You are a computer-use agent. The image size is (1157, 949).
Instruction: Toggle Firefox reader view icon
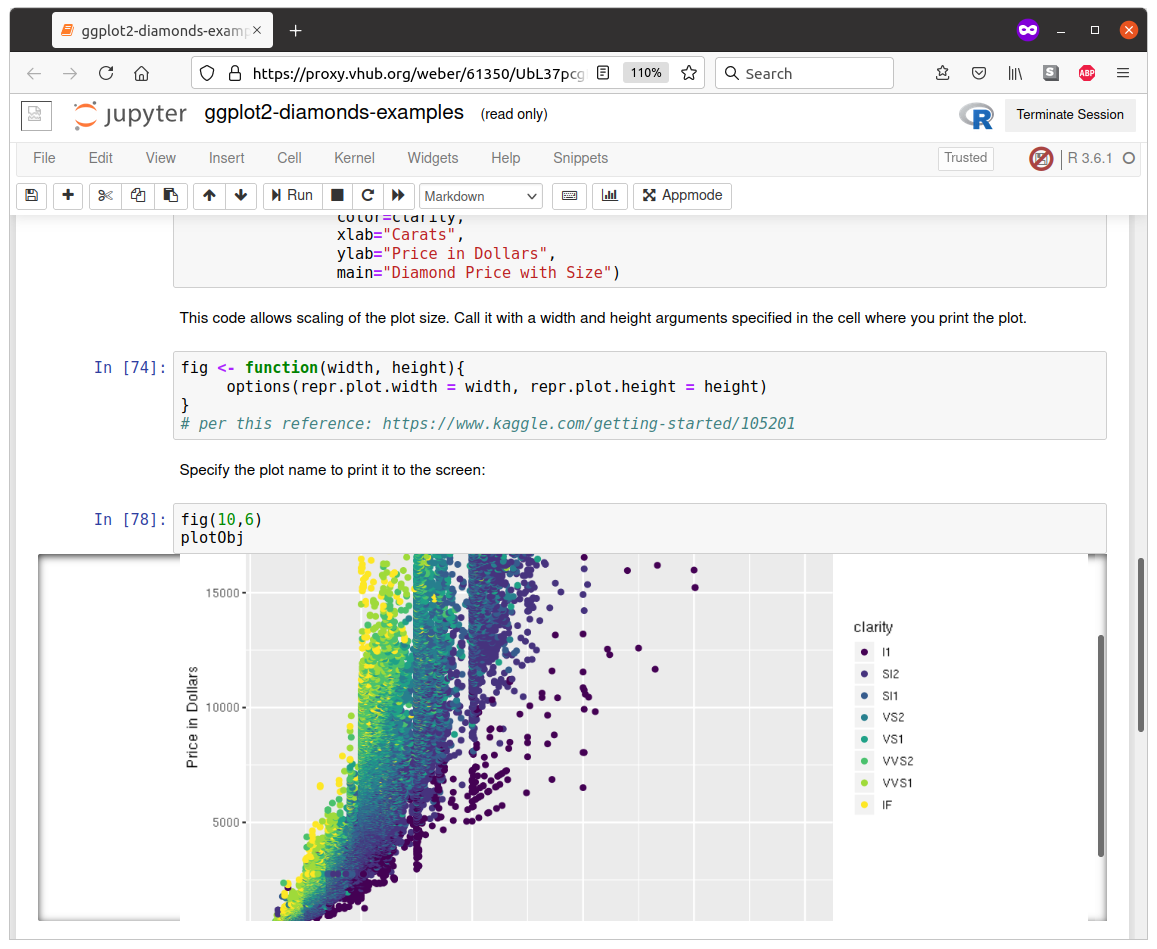(603, 73)
